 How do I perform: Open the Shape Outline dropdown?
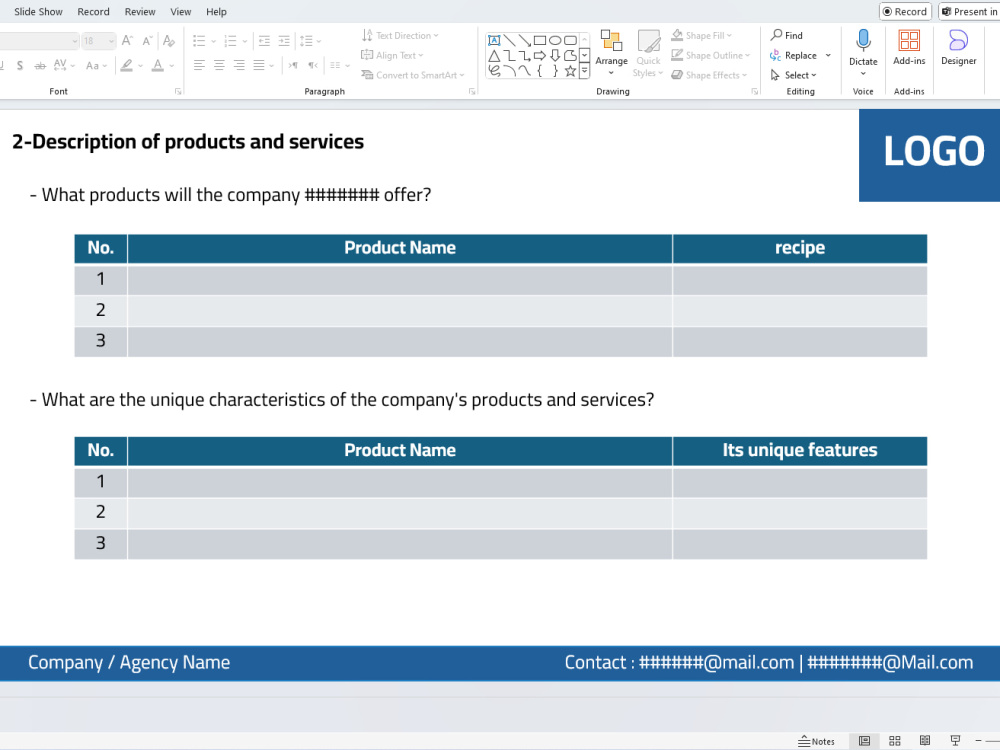(x=710, y=55)
